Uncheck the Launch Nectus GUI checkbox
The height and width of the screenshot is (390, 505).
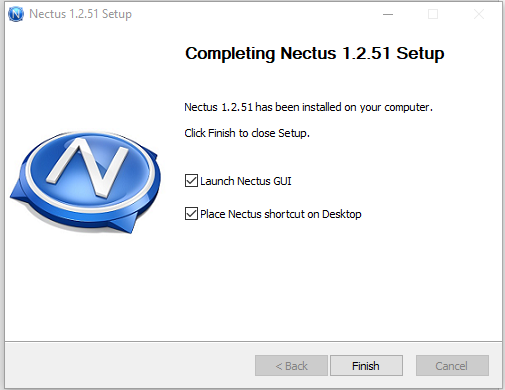[x=191, y=181]
